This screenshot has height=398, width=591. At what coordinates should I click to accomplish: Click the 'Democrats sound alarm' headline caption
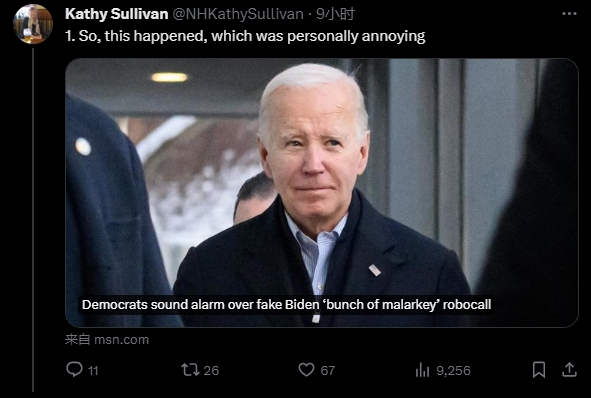(286, 305)
